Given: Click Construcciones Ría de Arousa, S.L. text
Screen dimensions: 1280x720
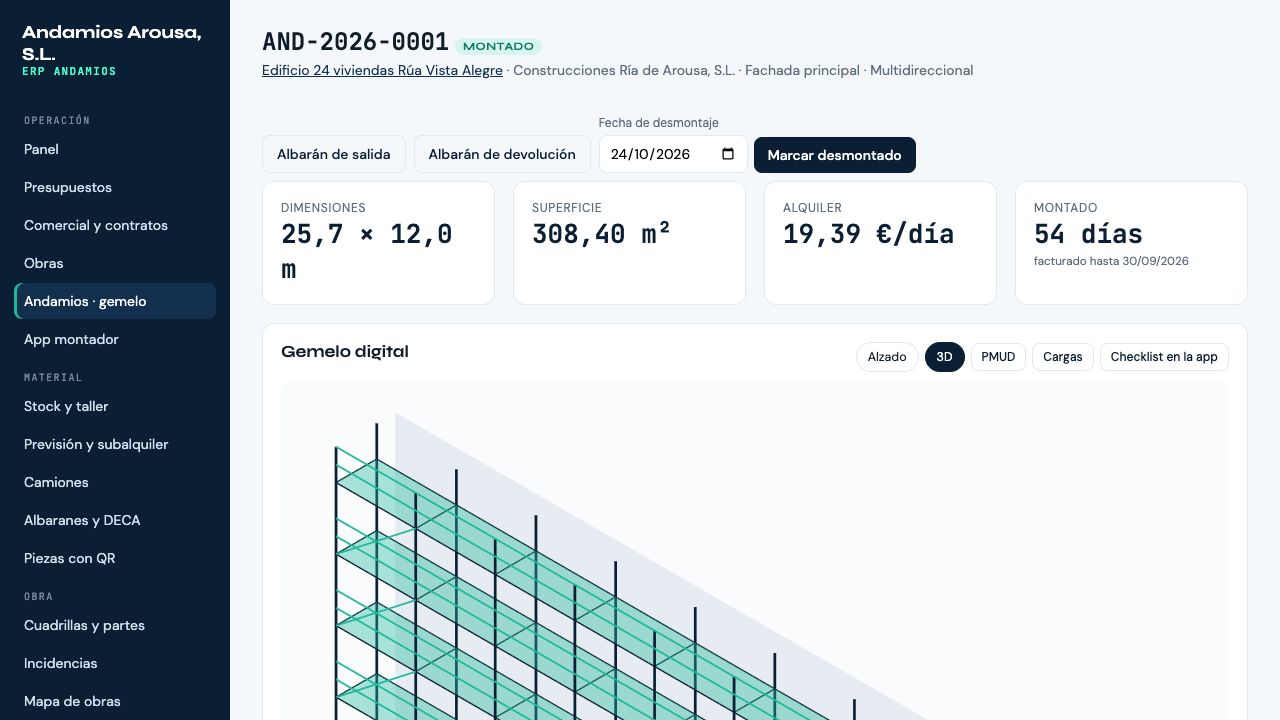Looking at the screenshot, I should click(624, 70).
